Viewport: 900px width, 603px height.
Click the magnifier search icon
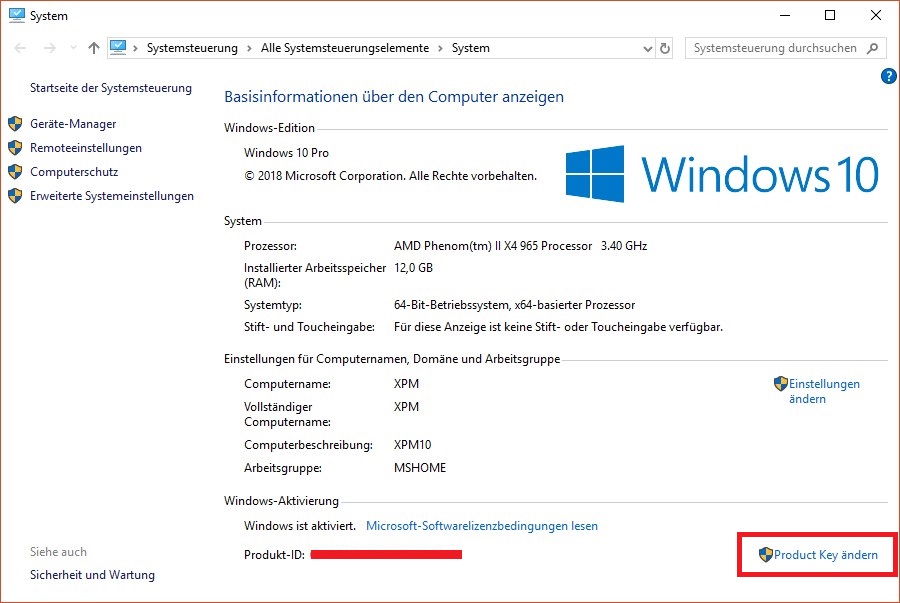872,48
